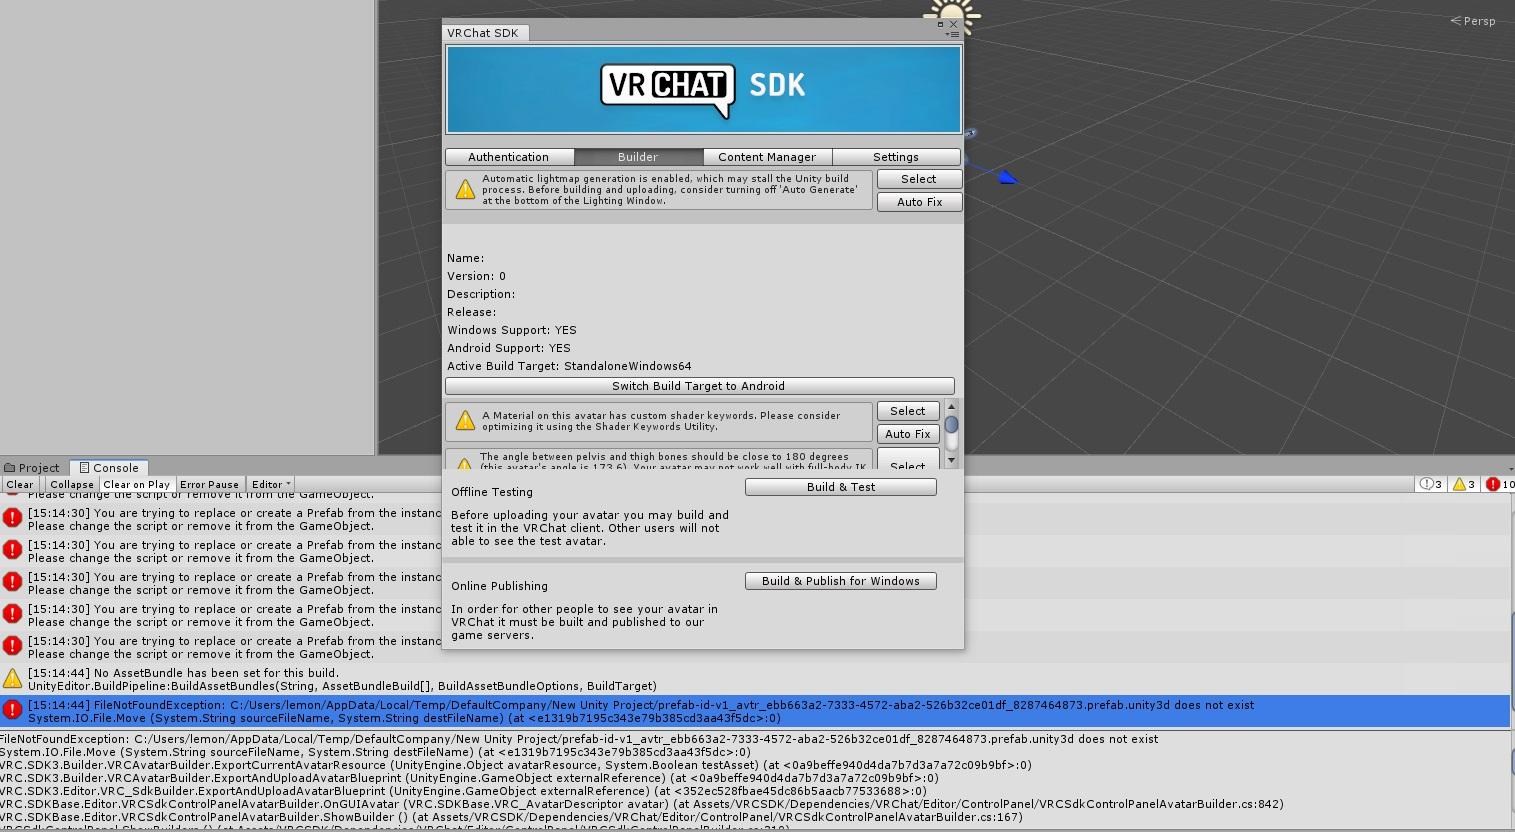Switch to the Builder tab
This screenshot has width=1515, height=832.
(638, 157)
